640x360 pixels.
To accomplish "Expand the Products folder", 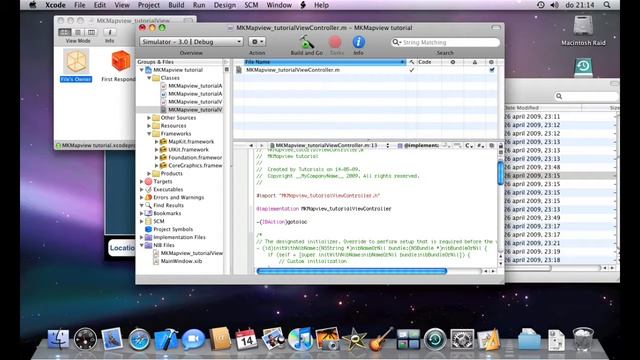I will pyautogui.click(x=149, y=173).
